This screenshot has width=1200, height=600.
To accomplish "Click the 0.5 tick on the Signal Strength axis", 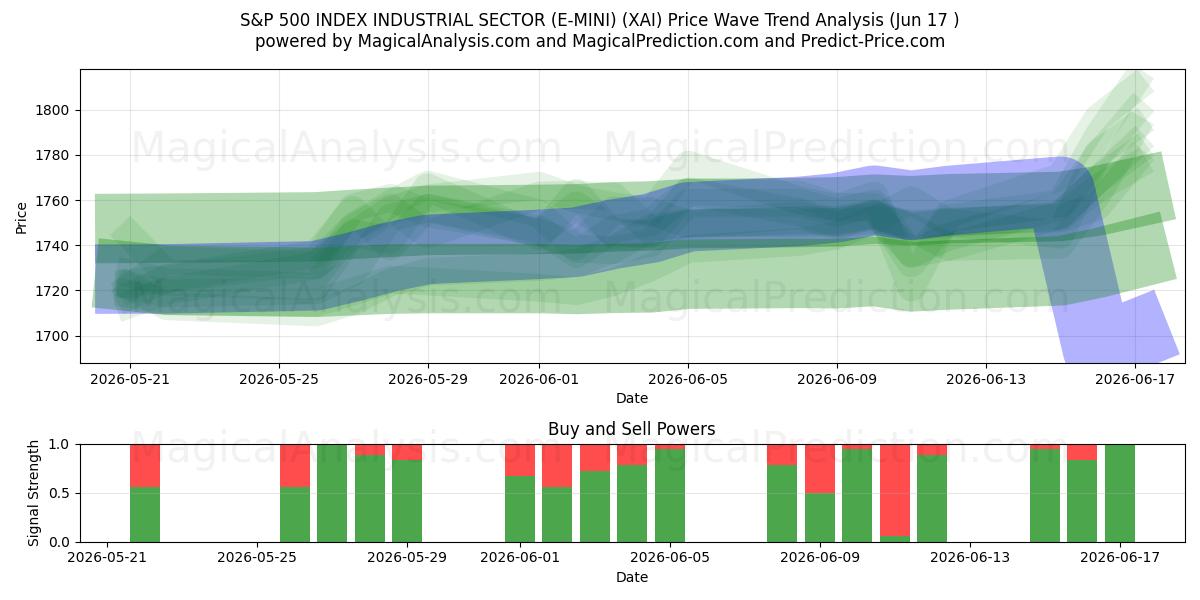I will 59,493.
